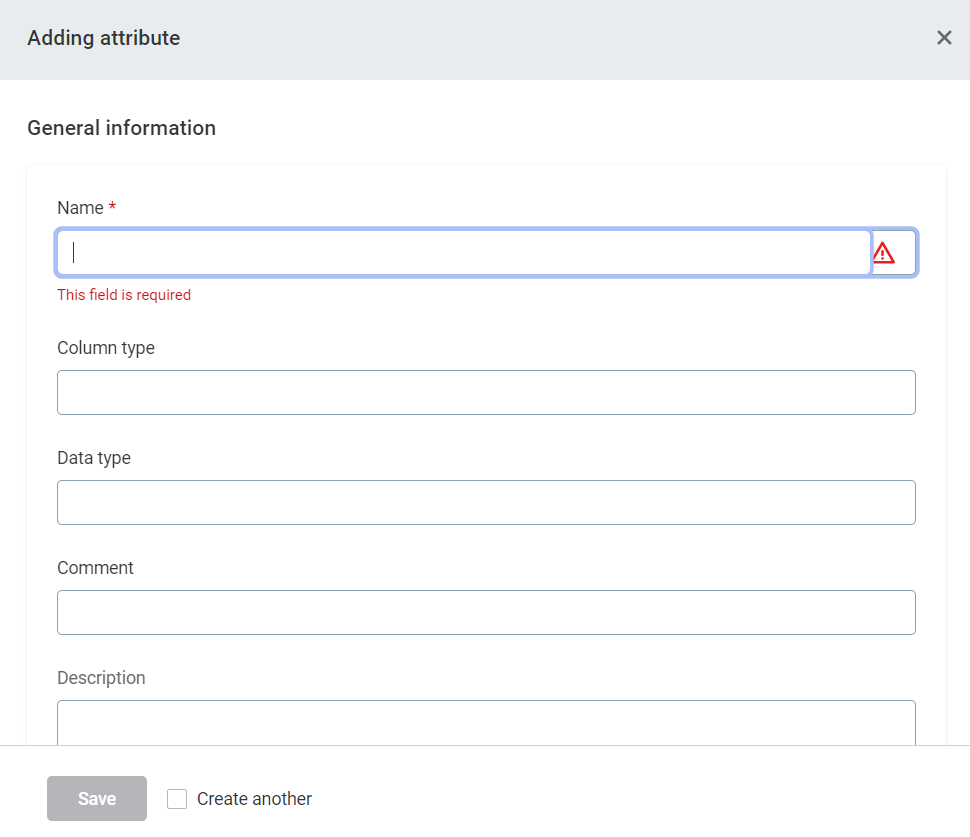The image size is (970, 837).
Task: Click the empty footer area right of Create another
Action: [640, 798]
